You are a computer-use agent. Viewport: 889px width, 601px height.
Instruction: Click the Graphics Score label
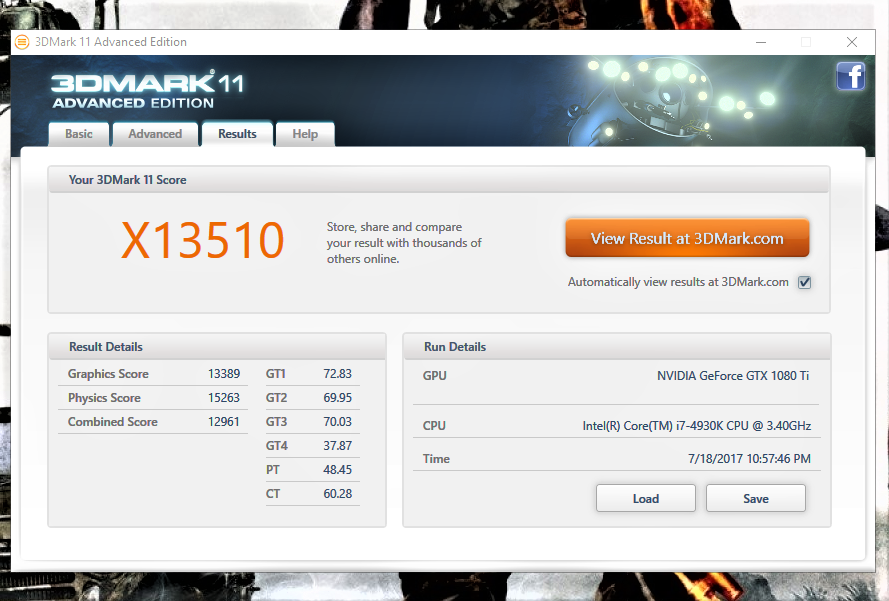[108, 374]
